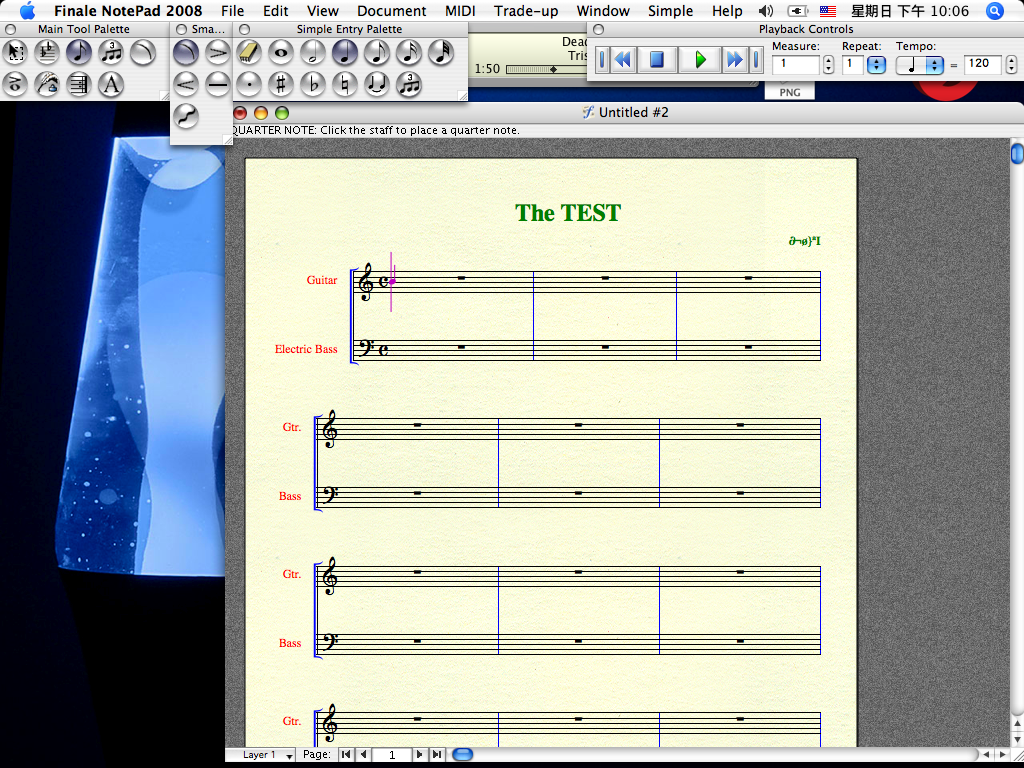Screen dimensions: 1024x768
Task: Go to next page with arrow button
Action: click(419, 755)
